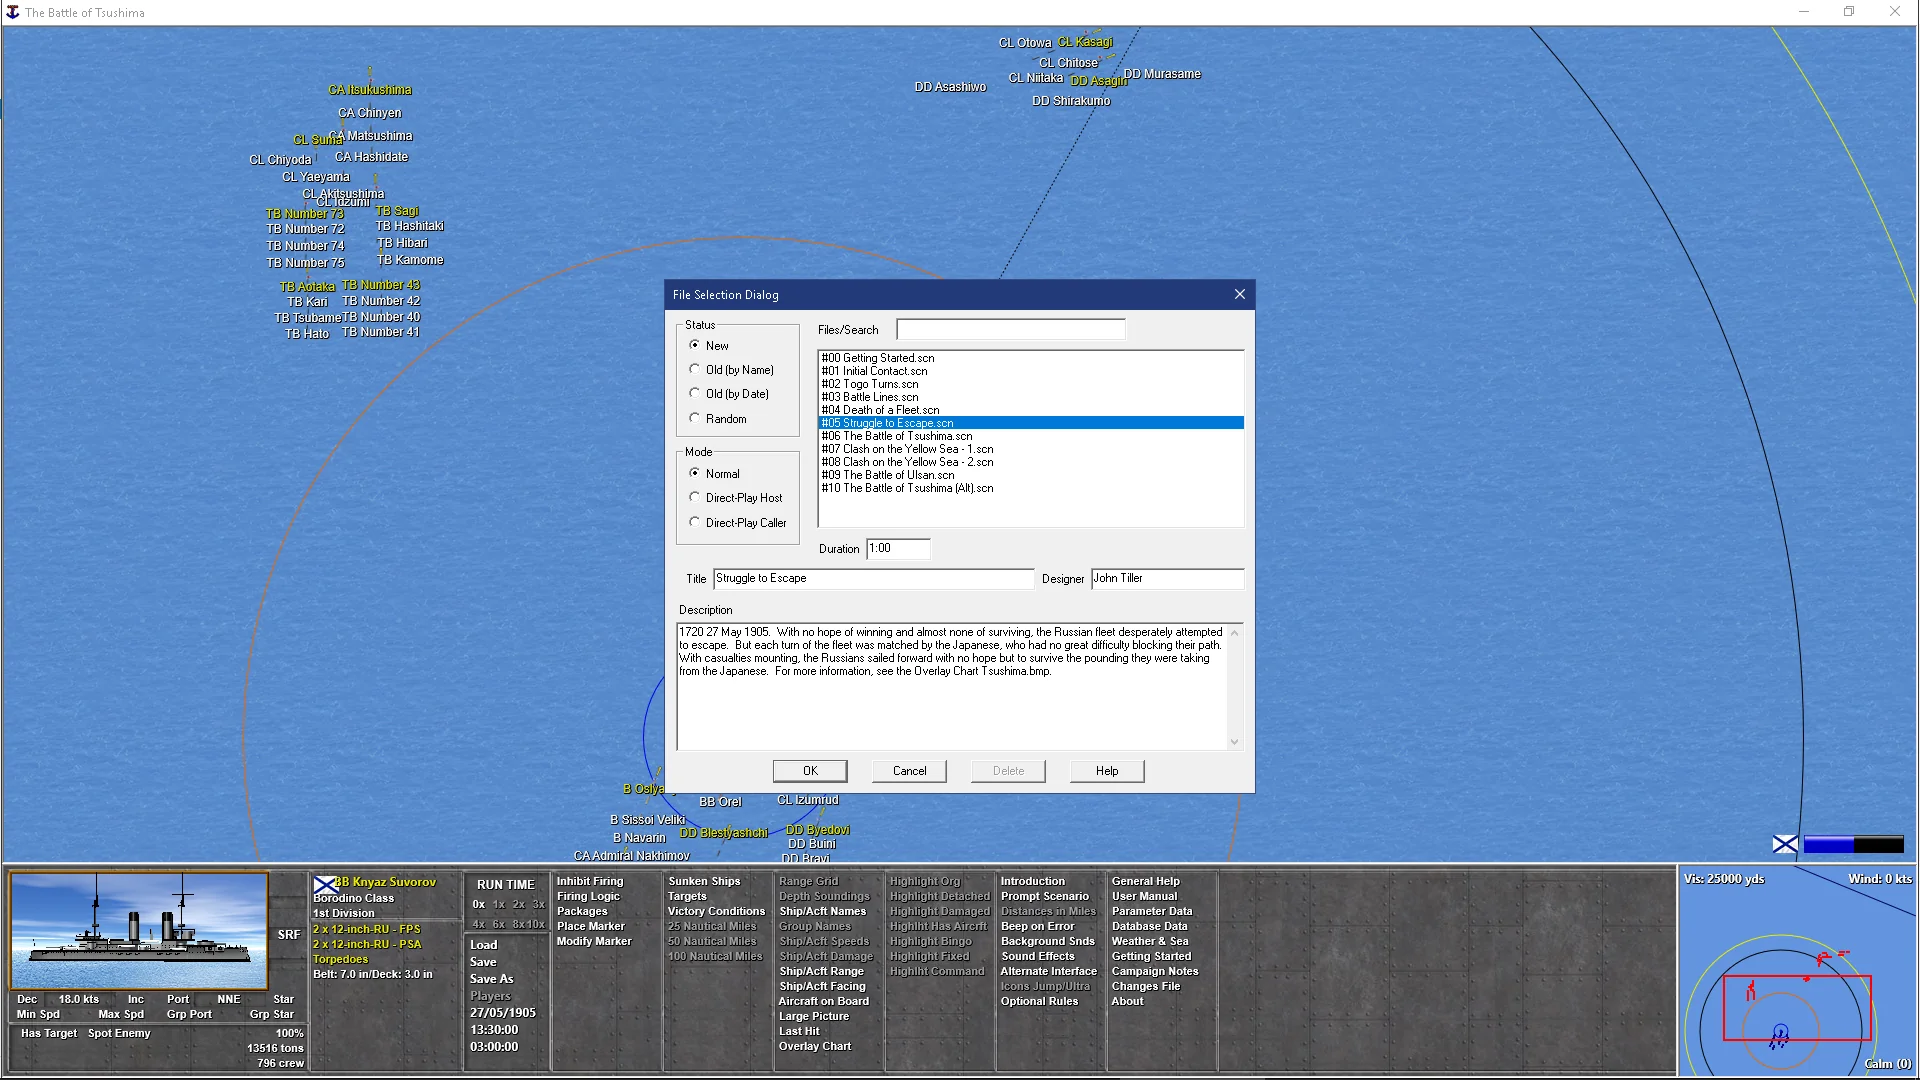This screenshot has width=1920, height=1080.
Task: Click the CA Chinyen ship marker
Action: pyautogui.click(x=370, y=113)
